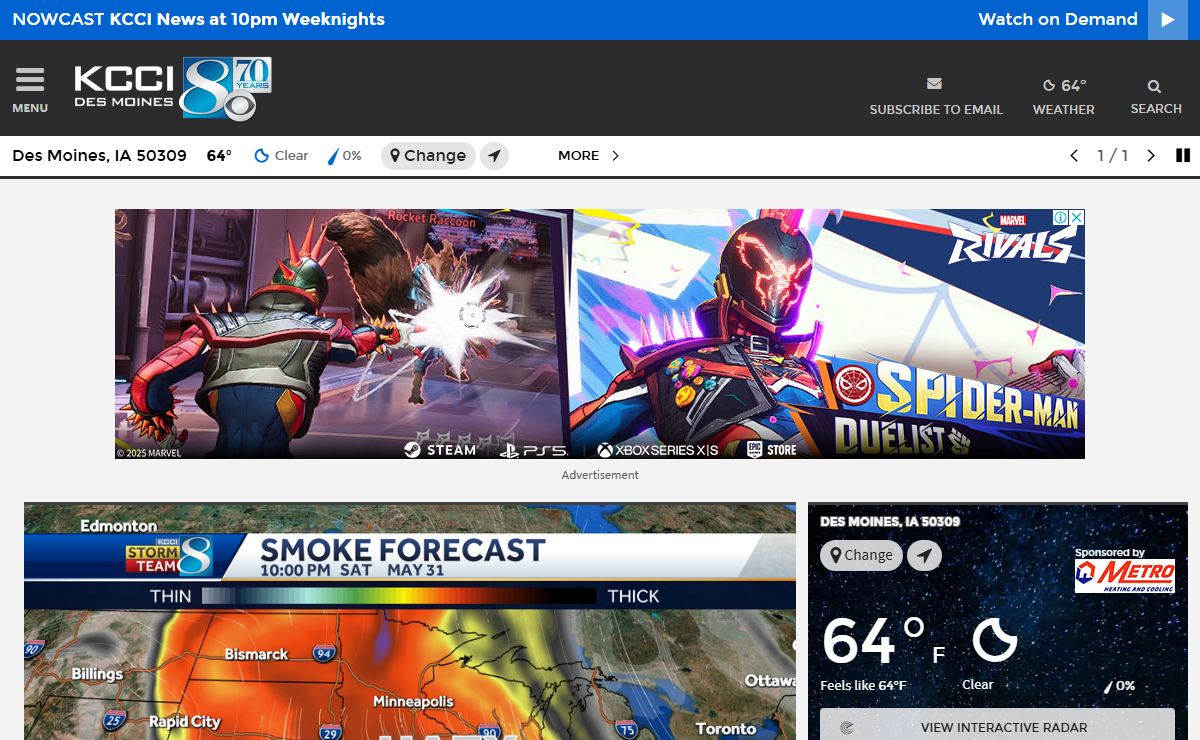This screenshot has height=740, width=1200.
Task: Click Change location in top weather bar
Action: click(428, 156)
